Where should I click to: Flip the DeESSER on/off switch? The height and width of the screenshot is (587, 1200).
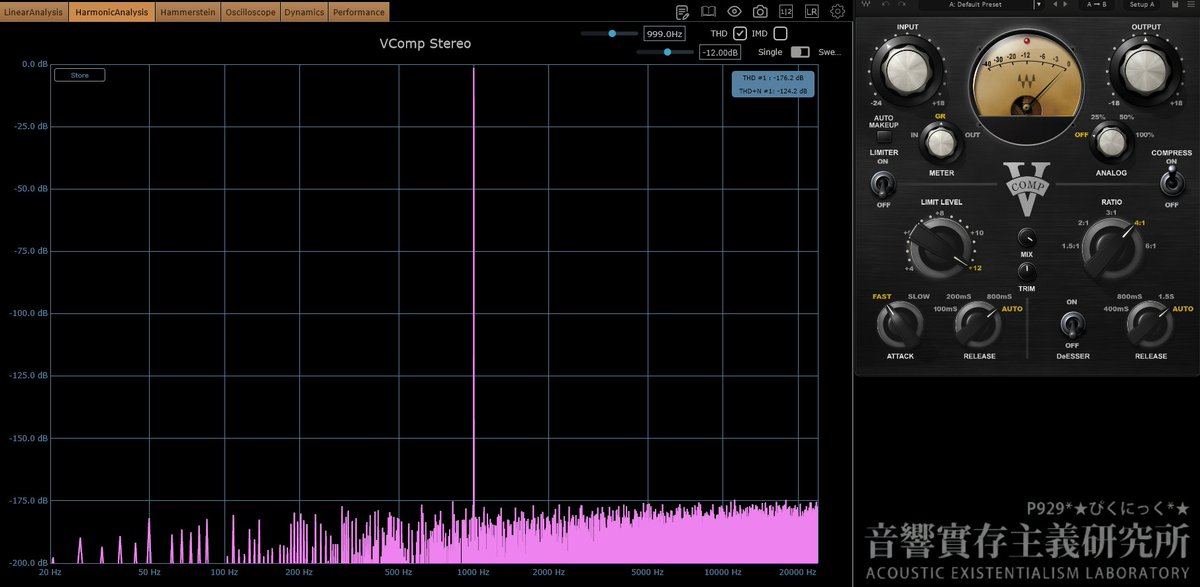click(x=1072, y=323)
